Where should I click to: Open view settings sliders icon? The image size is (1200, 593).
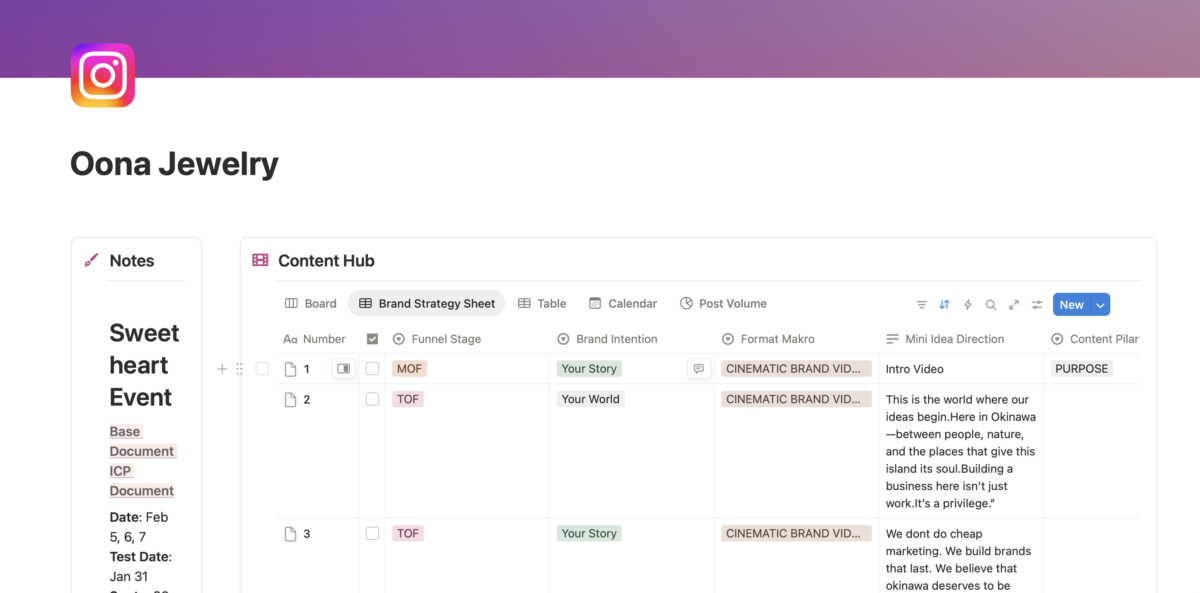(x=1037, y=305)
